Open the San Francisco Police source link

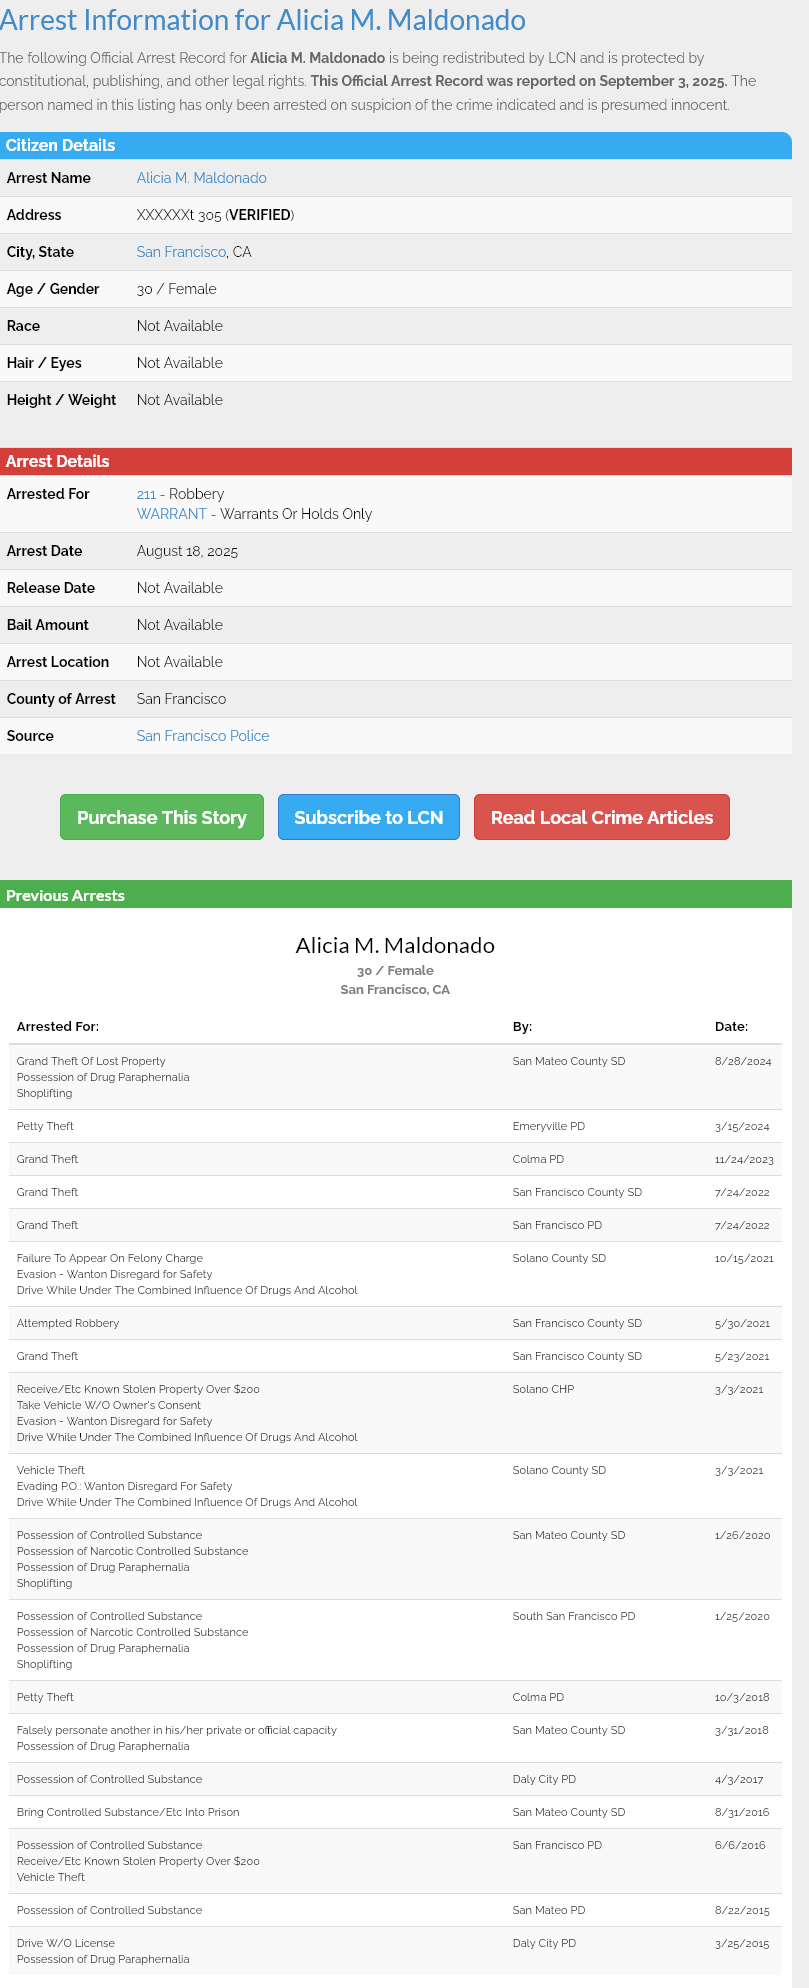click(x=203, y=736)
